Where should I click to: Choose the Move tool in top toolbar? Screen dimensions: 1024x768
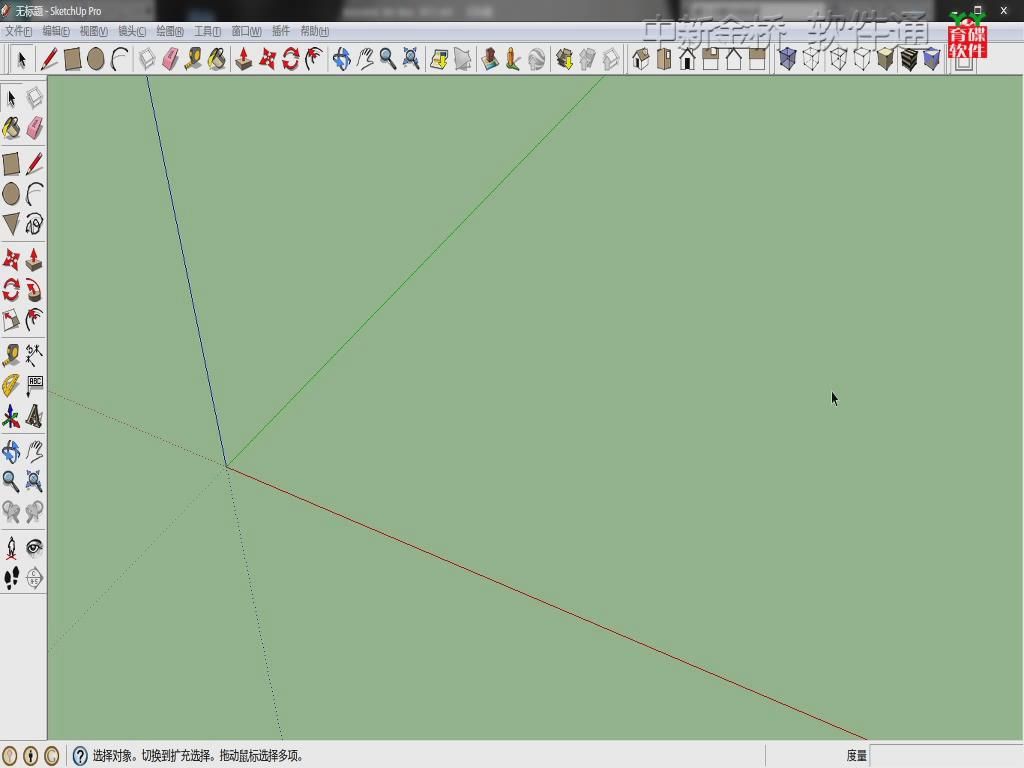(267, 59)
